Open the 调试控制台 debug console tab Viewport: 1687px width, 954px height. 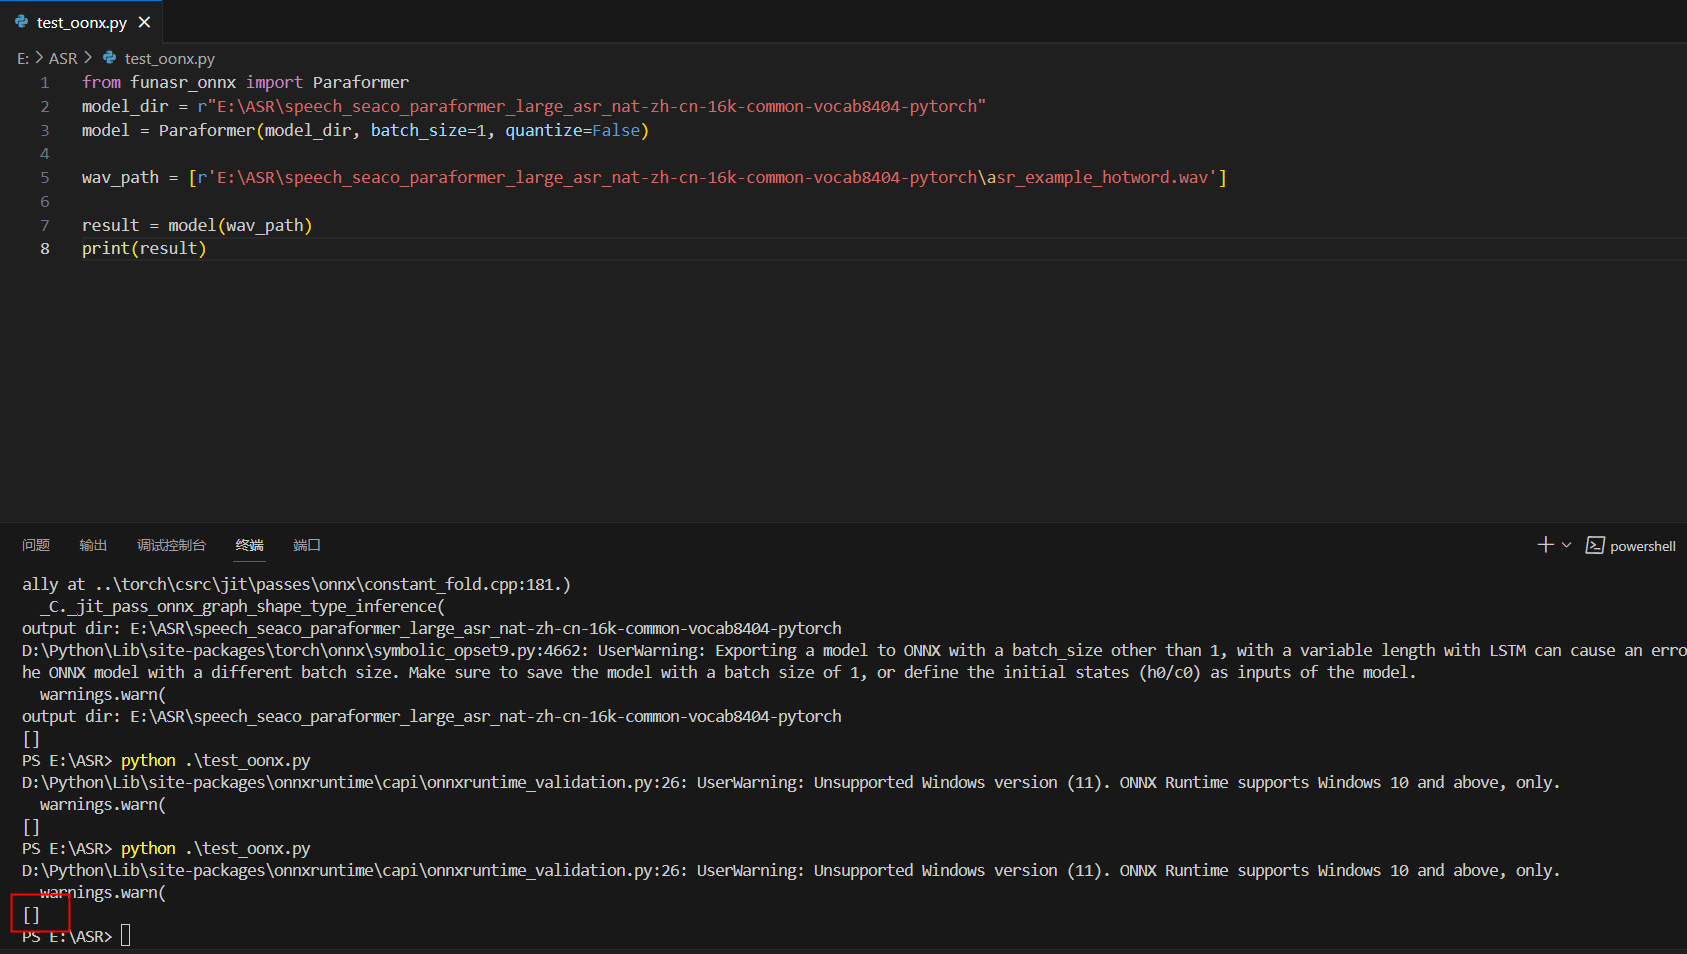coord(171,545)
